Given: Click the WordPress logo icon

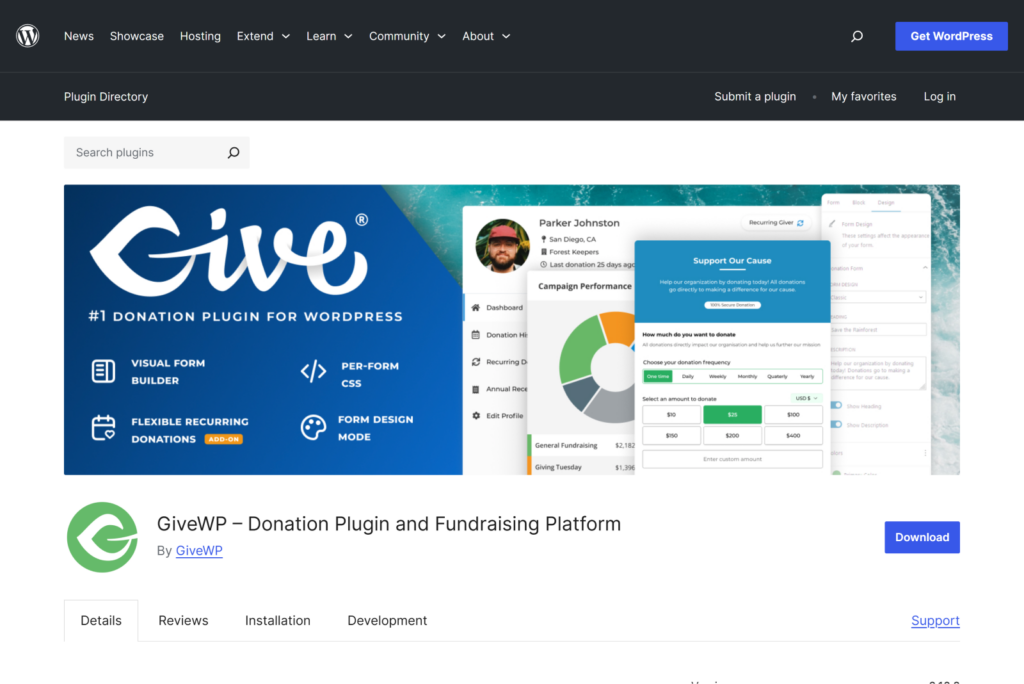Looking at the screenshot, I should (27, 35).
